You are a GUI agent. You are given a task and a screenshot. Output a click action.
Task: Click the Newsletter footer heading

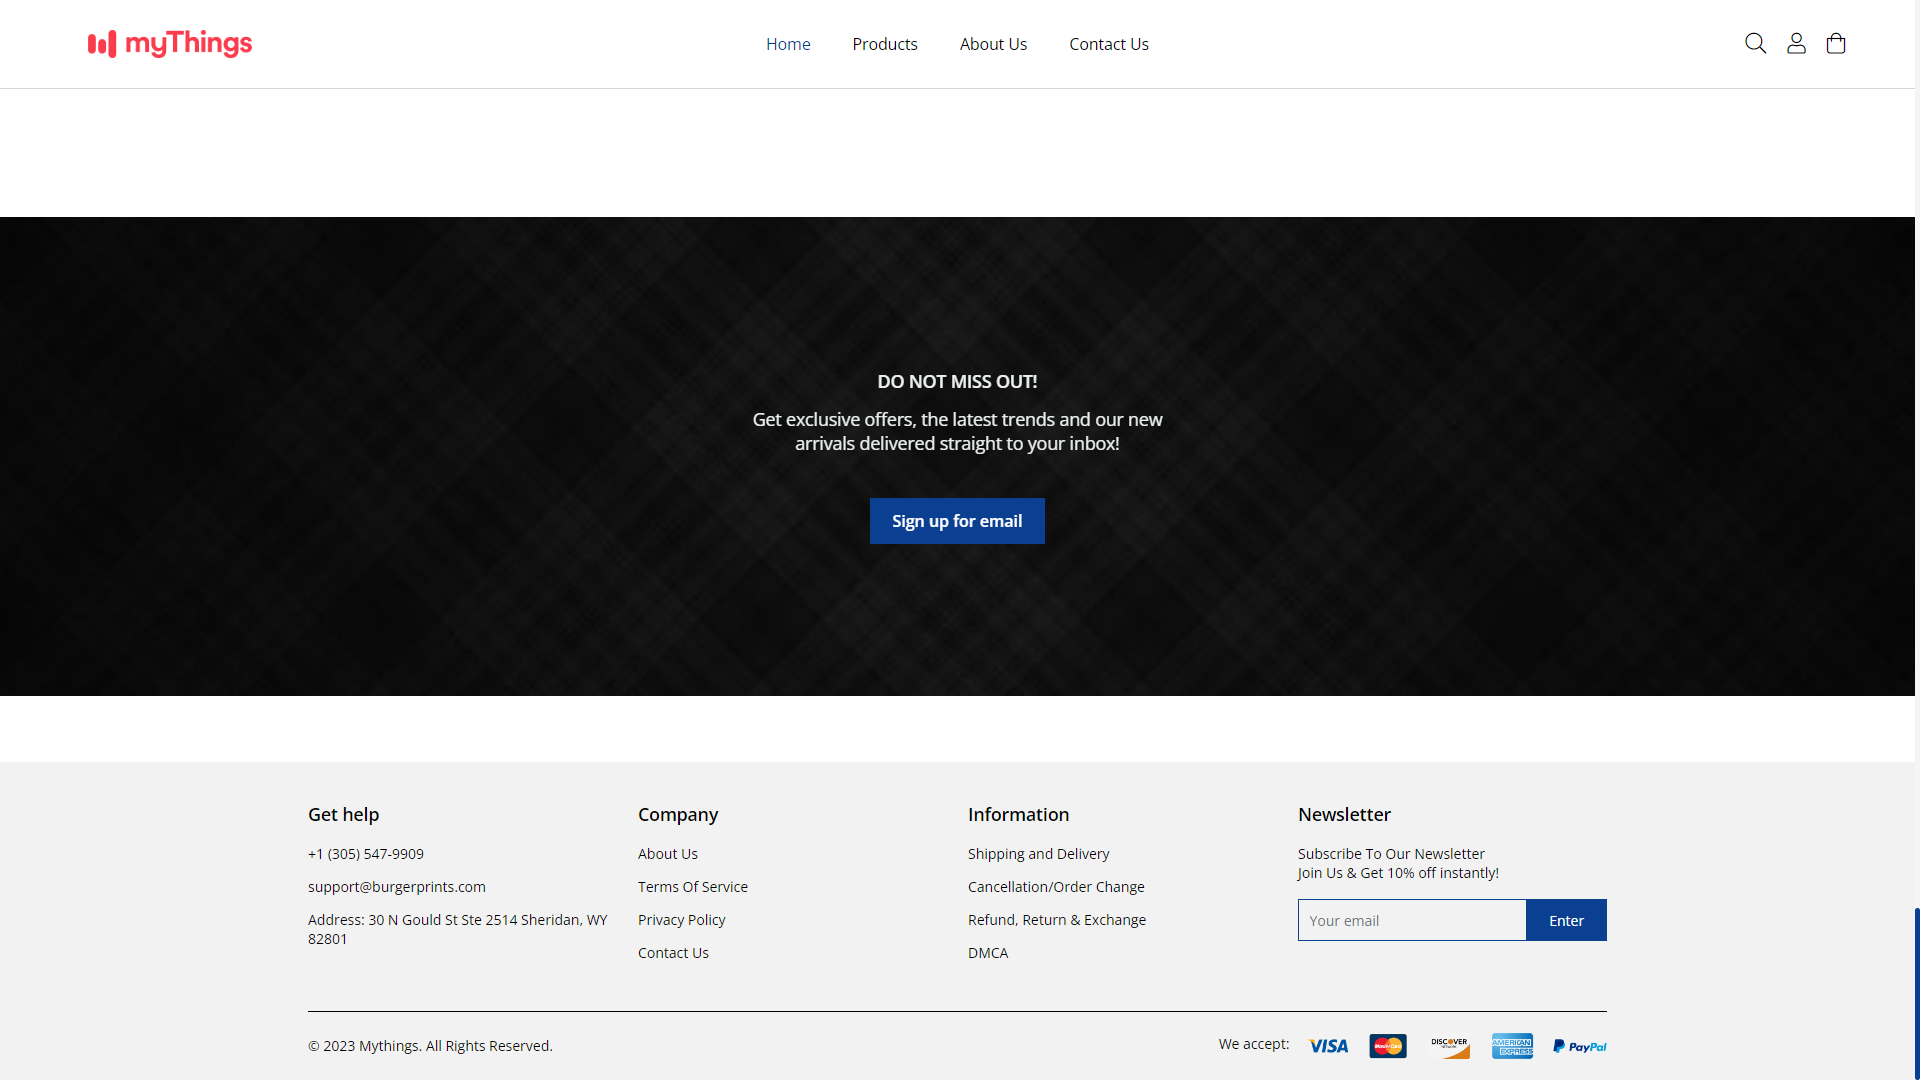1344,815
